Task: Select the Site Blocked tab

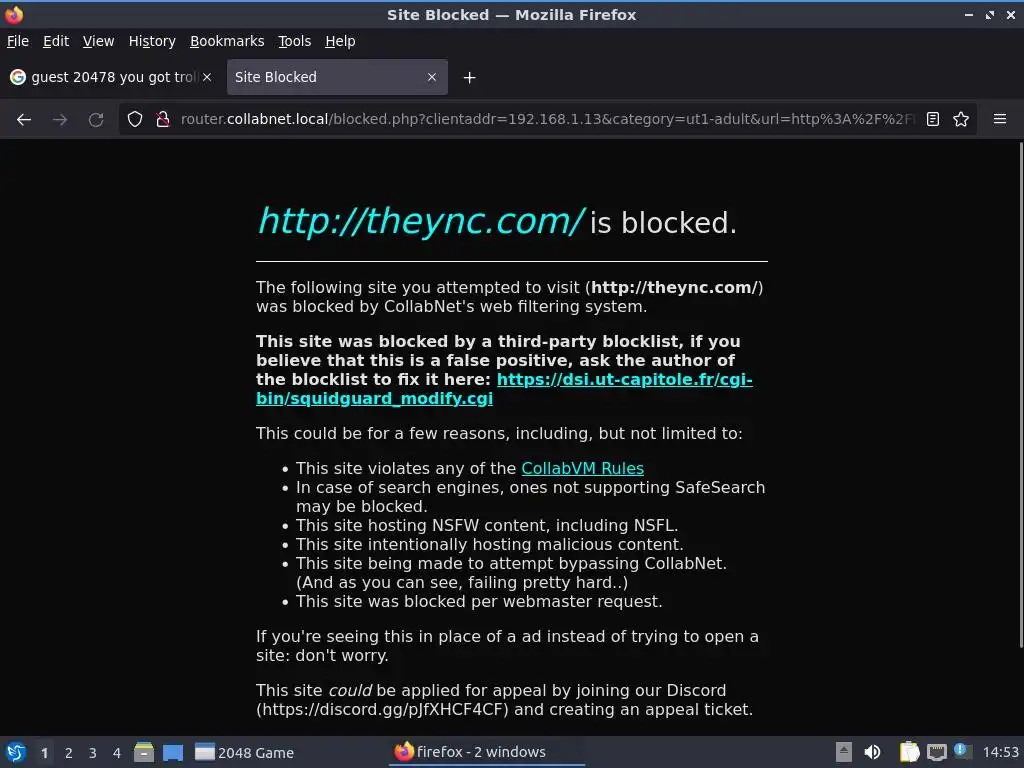Action: (x=337, y=77)
